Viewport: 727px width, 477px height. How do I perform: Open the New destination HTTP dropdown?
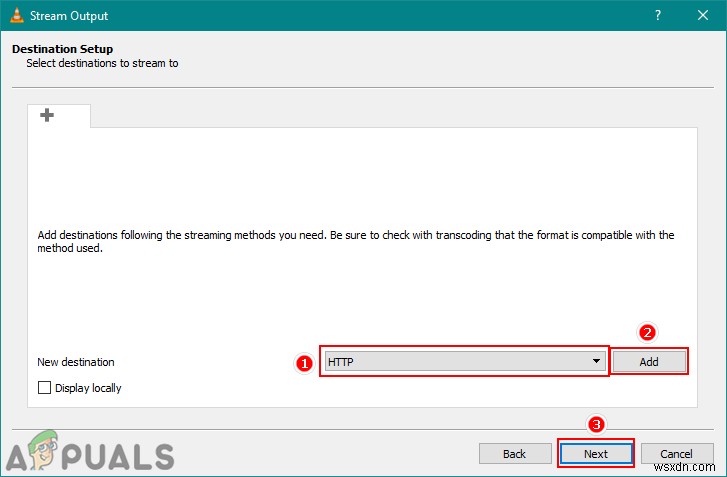pos(465,362)
